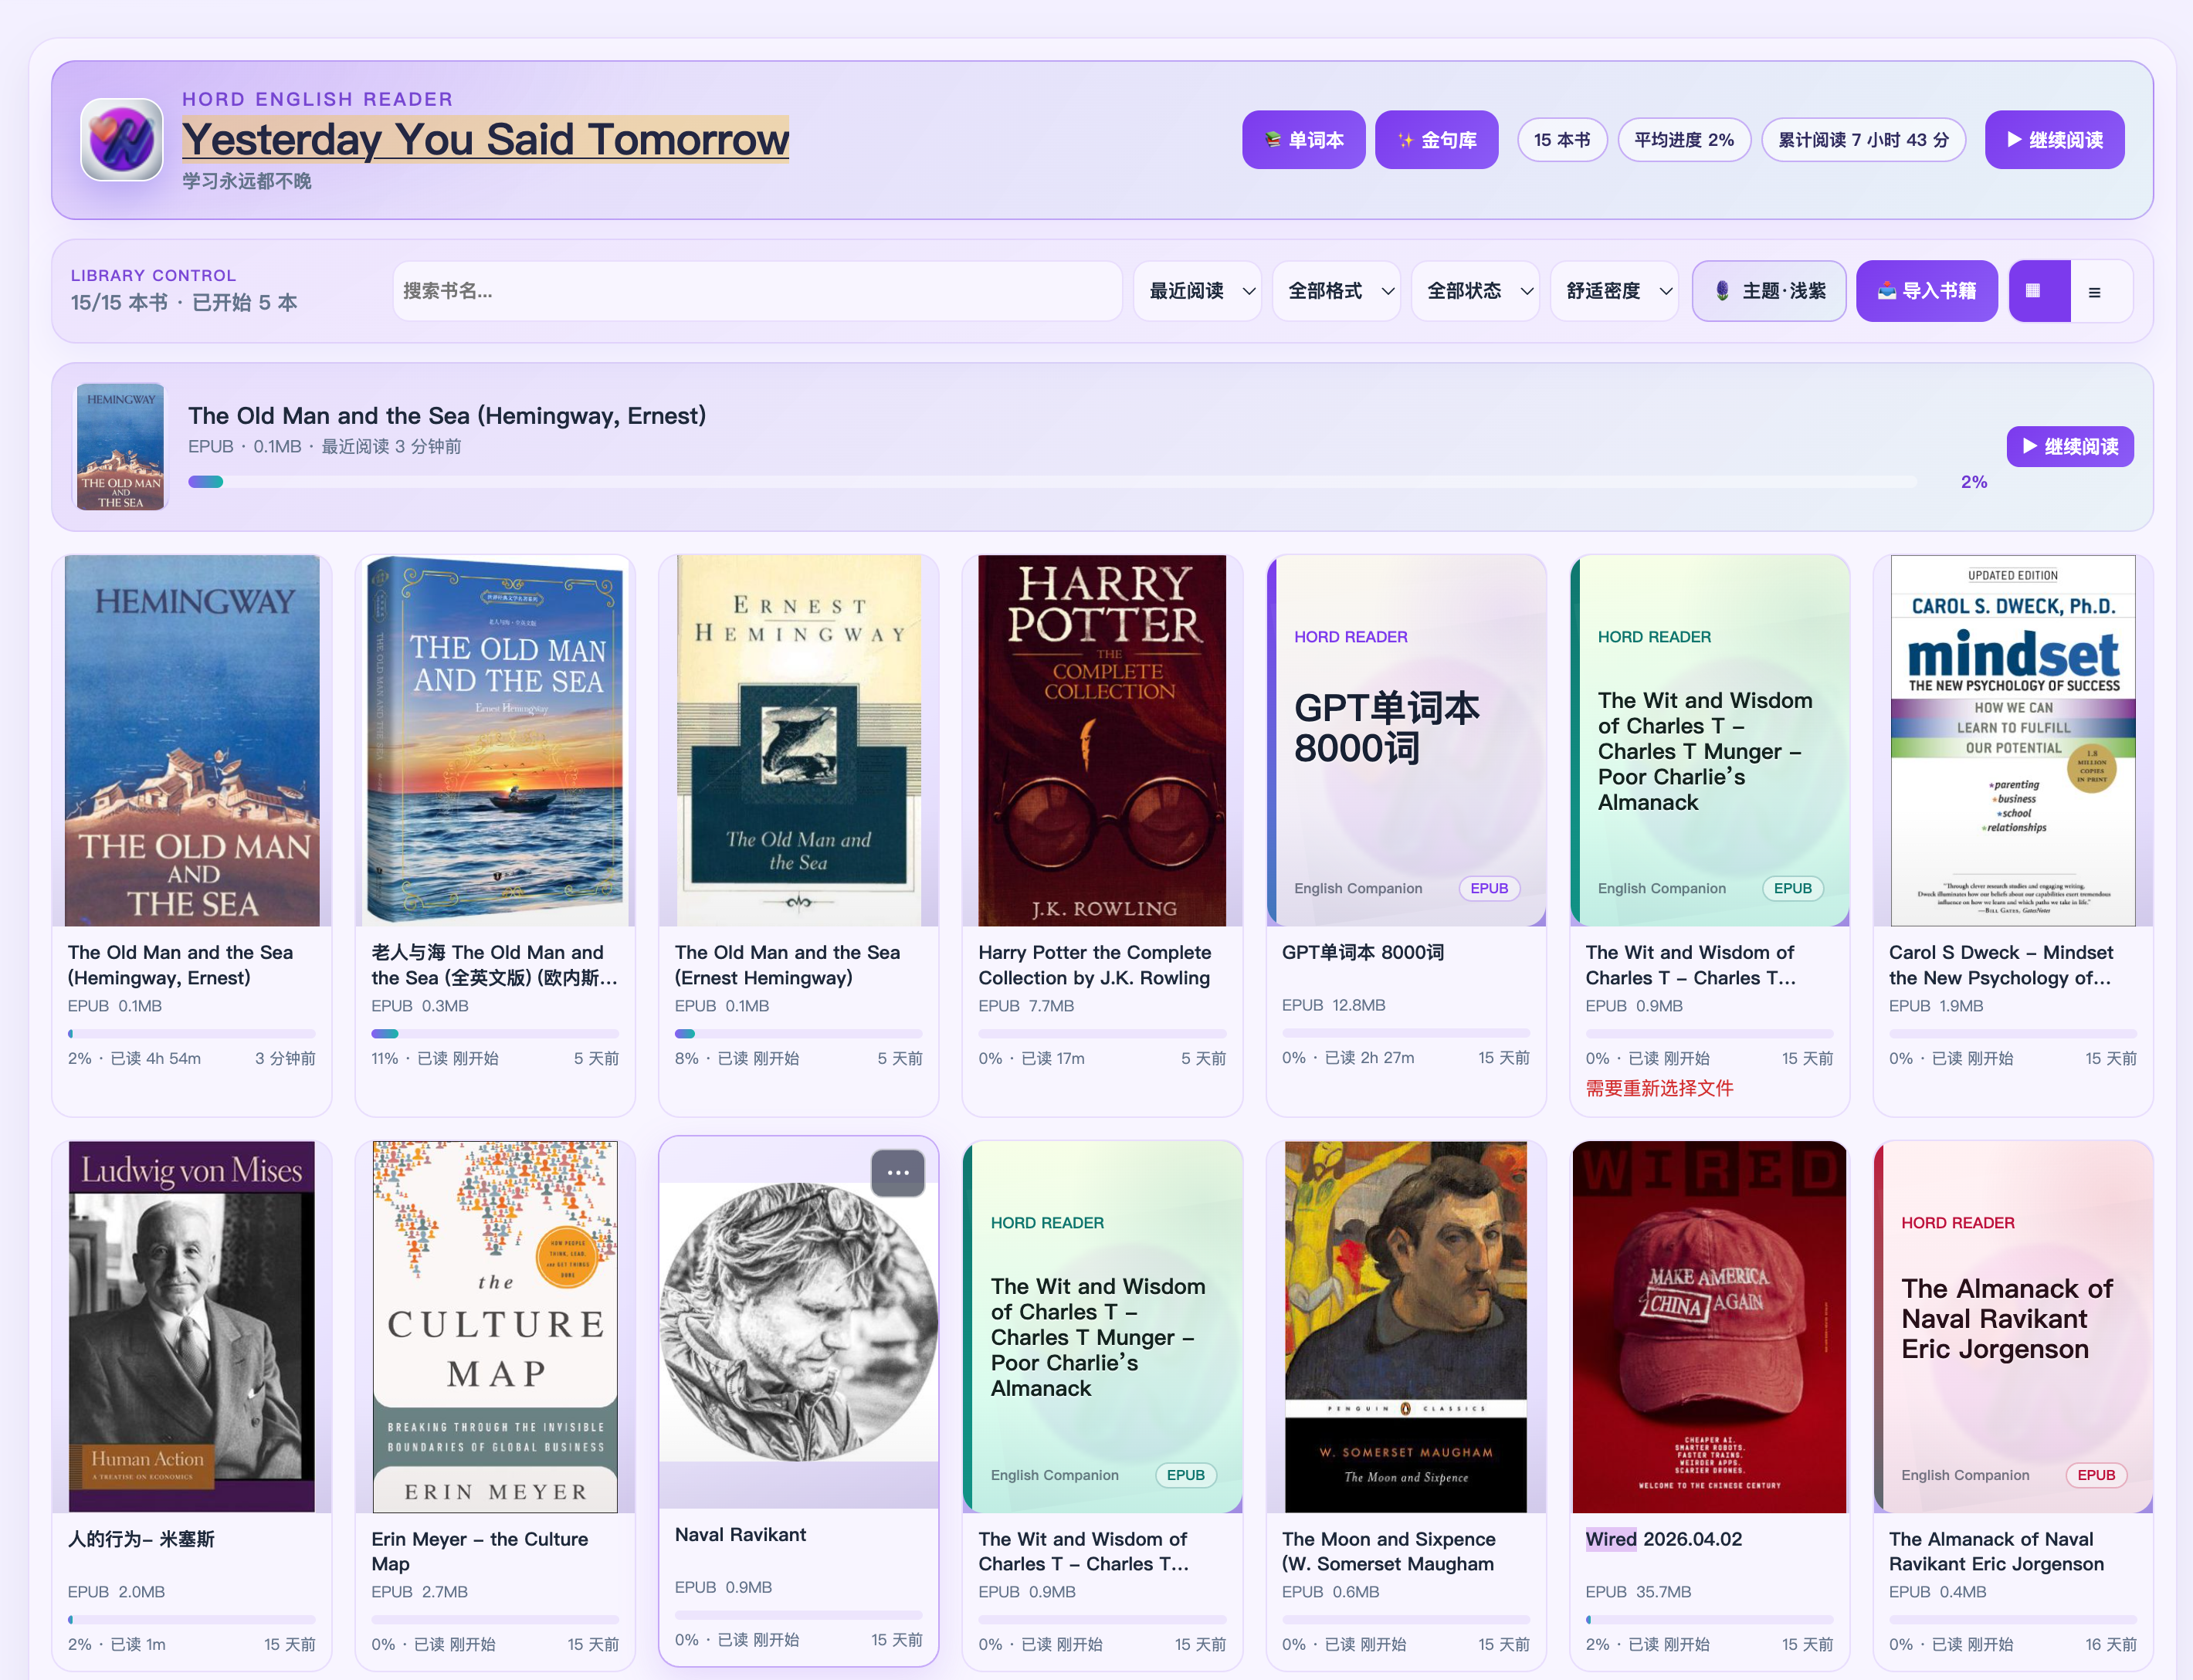Viewport: 2193px width, 1680px height.
Task: Open the 全部状态 status filter dropdown
Action: pos(1476,291)
